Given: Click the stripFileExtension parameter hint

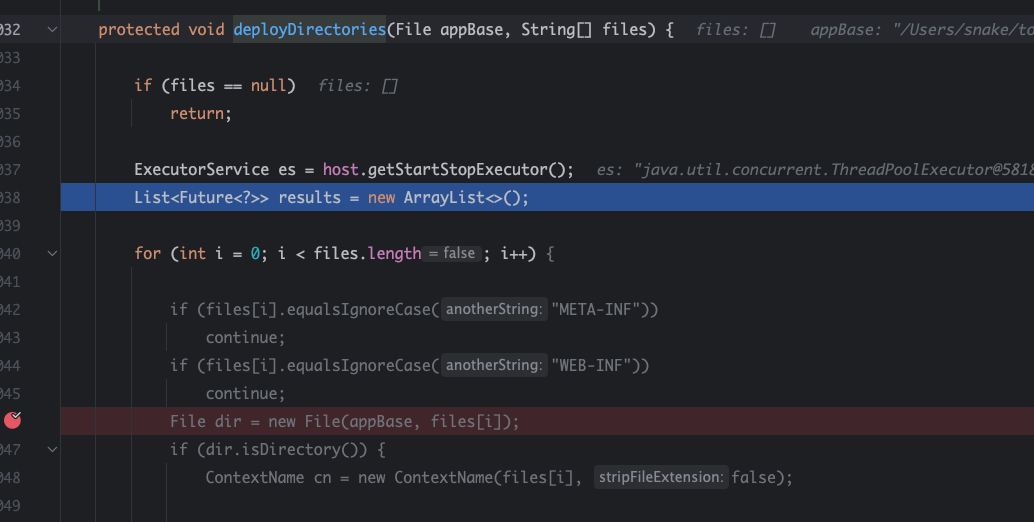Looking at the screenshot, I should click(x=660, y=478).
